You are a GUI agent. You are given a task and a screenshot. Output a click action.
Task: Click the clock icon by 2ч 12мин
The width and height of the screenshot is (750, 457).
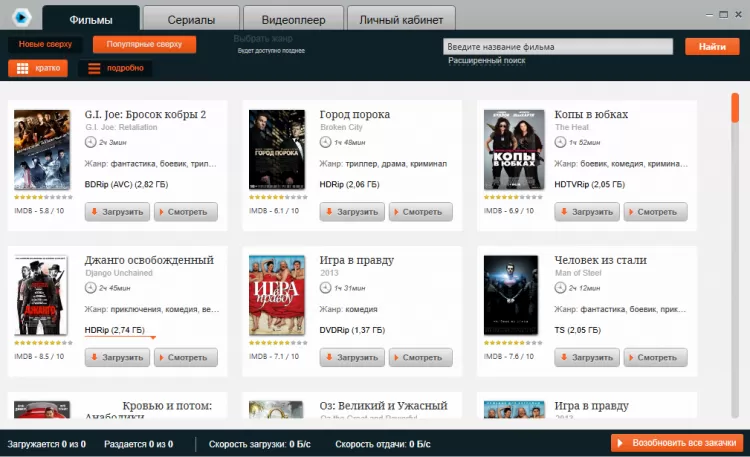(560, 288)
